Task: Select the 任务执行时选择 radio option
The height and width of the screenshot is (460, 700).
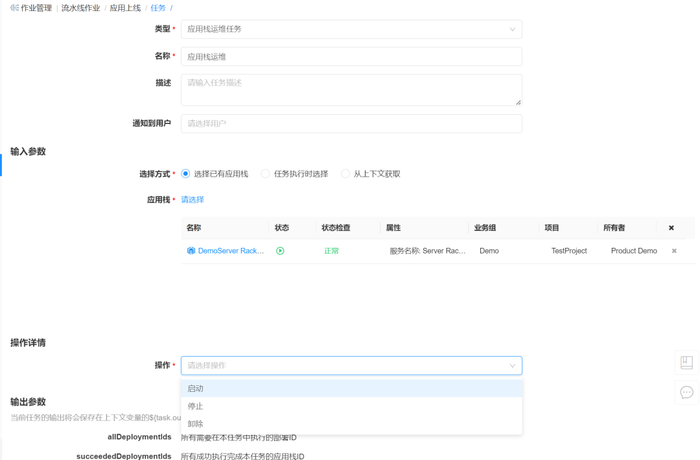Action: click(266, 174)
